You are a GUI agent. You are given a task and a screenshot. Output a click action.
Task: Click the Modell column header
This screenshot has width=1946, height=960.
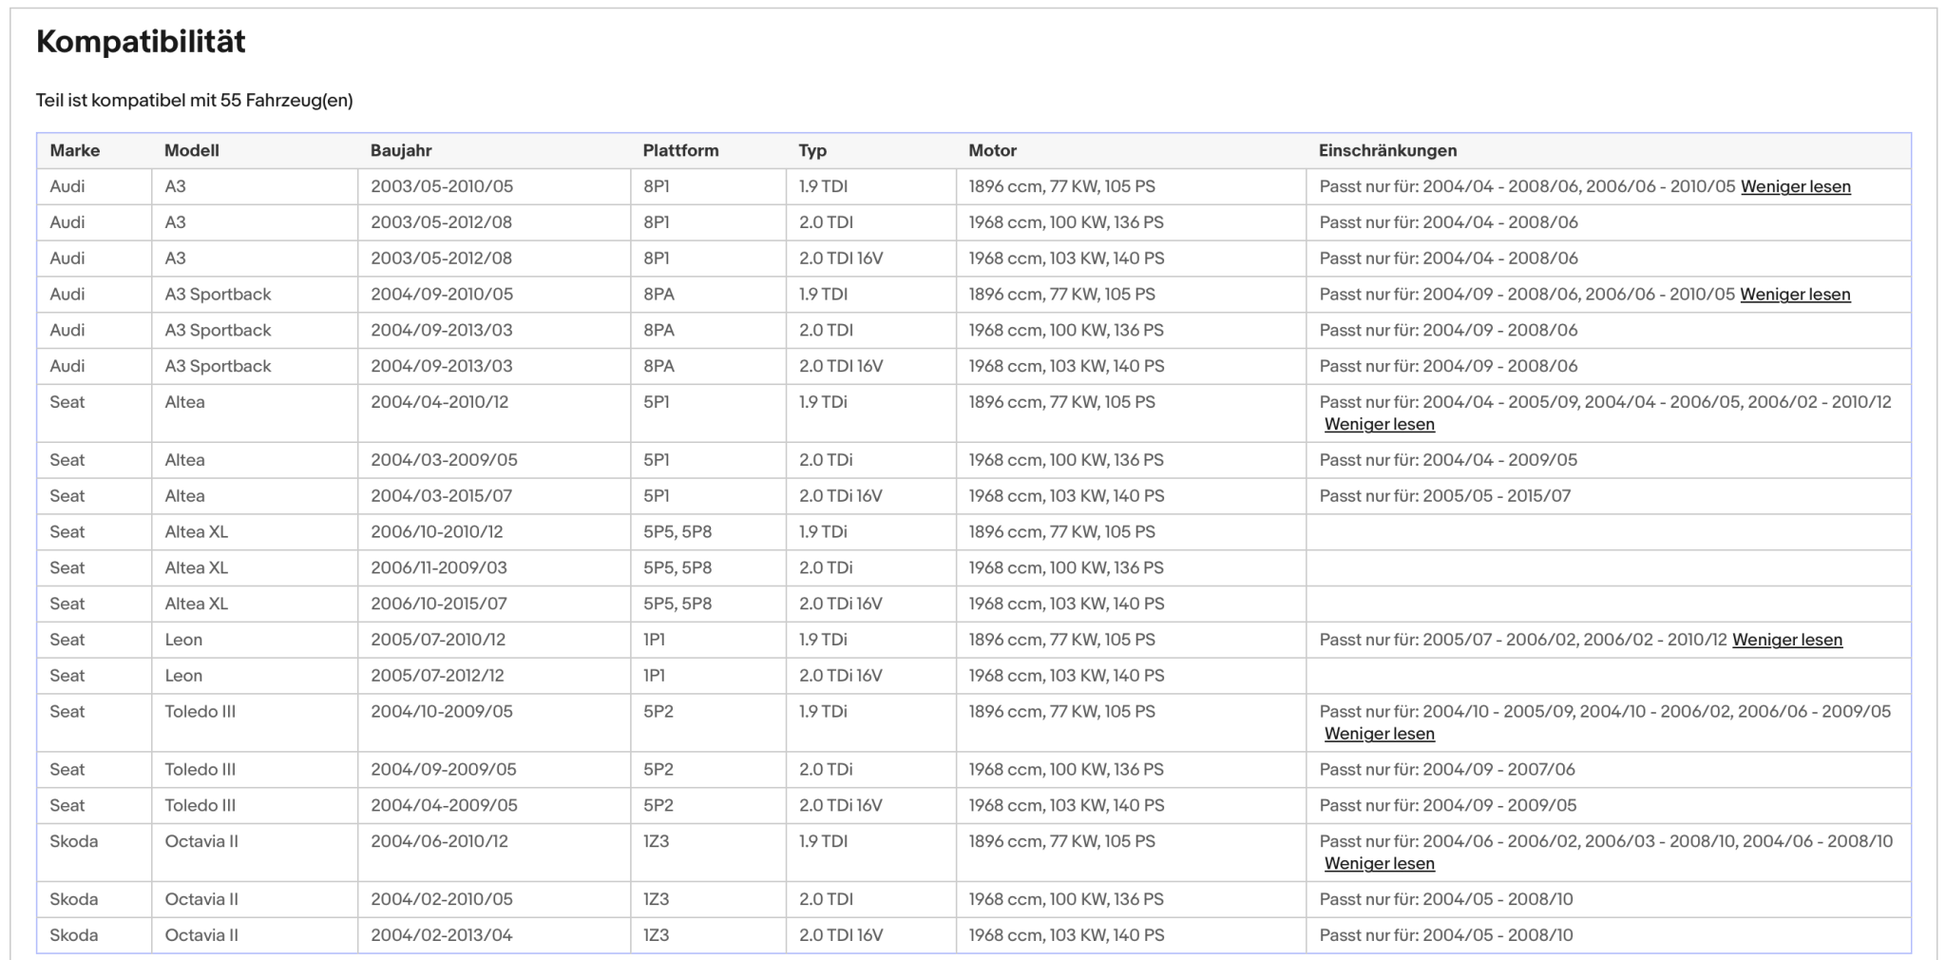pyautogui.click(x=191, y=151)
